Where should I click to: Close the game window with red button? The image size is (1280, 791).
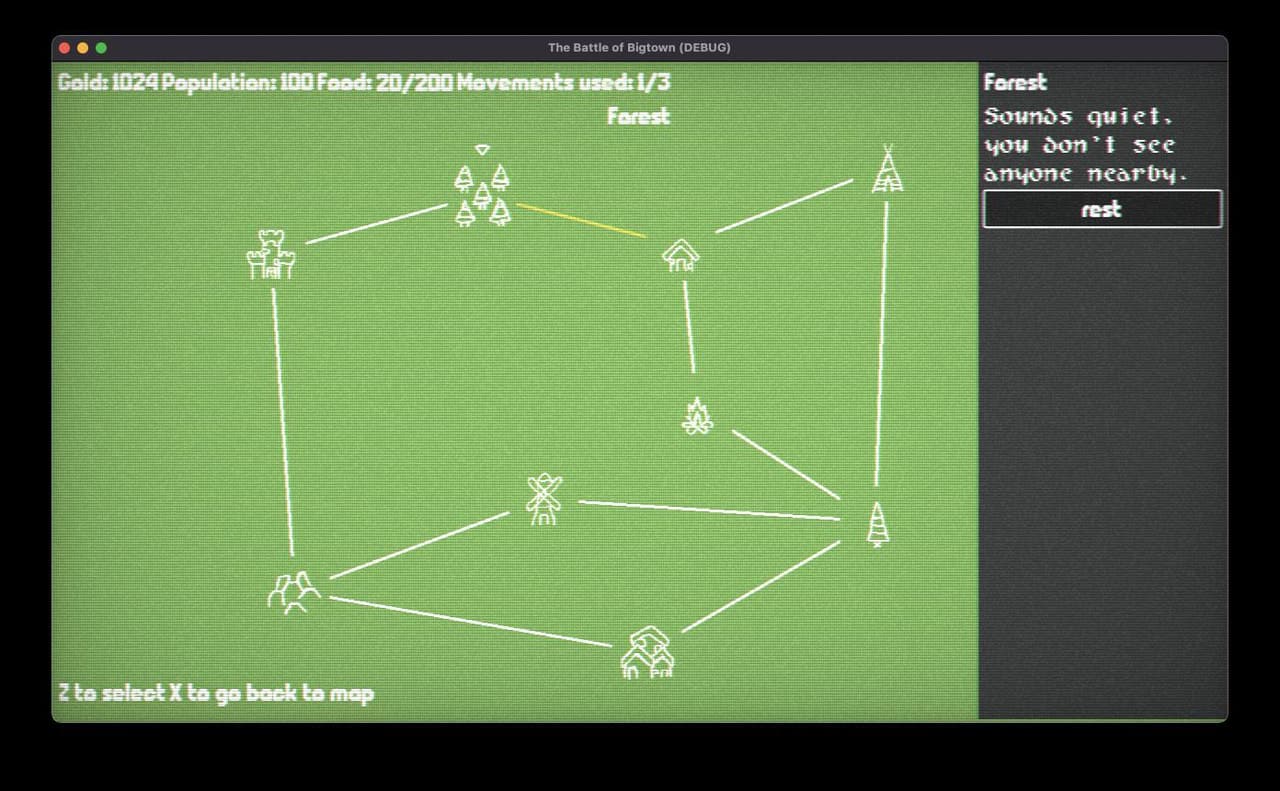(65, 47)
